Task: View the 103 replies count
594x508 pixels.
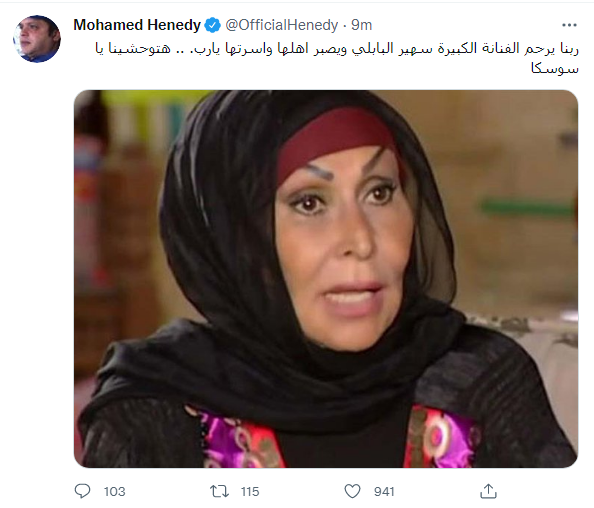Action: pyautogui.click(x=114, y=492)
